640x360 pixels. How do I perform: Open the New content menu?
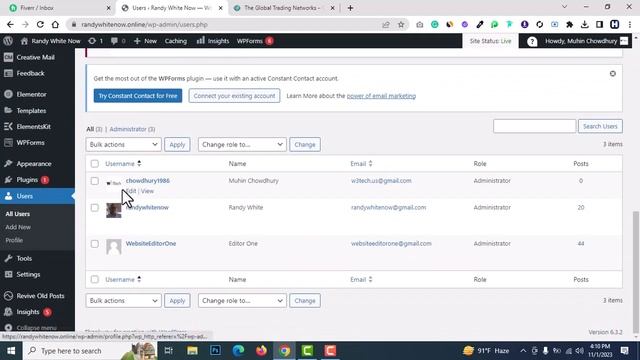pyautogui.click(x=145, y=41)
